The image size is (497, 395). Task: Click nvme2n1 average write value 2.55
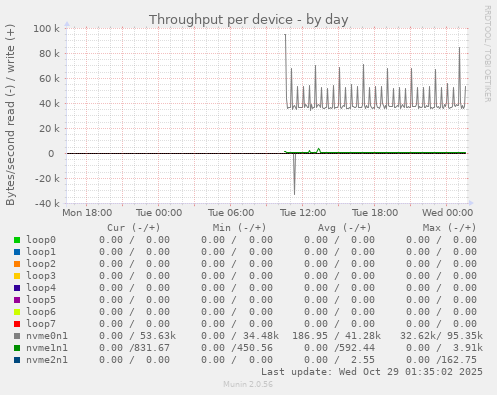[x=363, y=360]
